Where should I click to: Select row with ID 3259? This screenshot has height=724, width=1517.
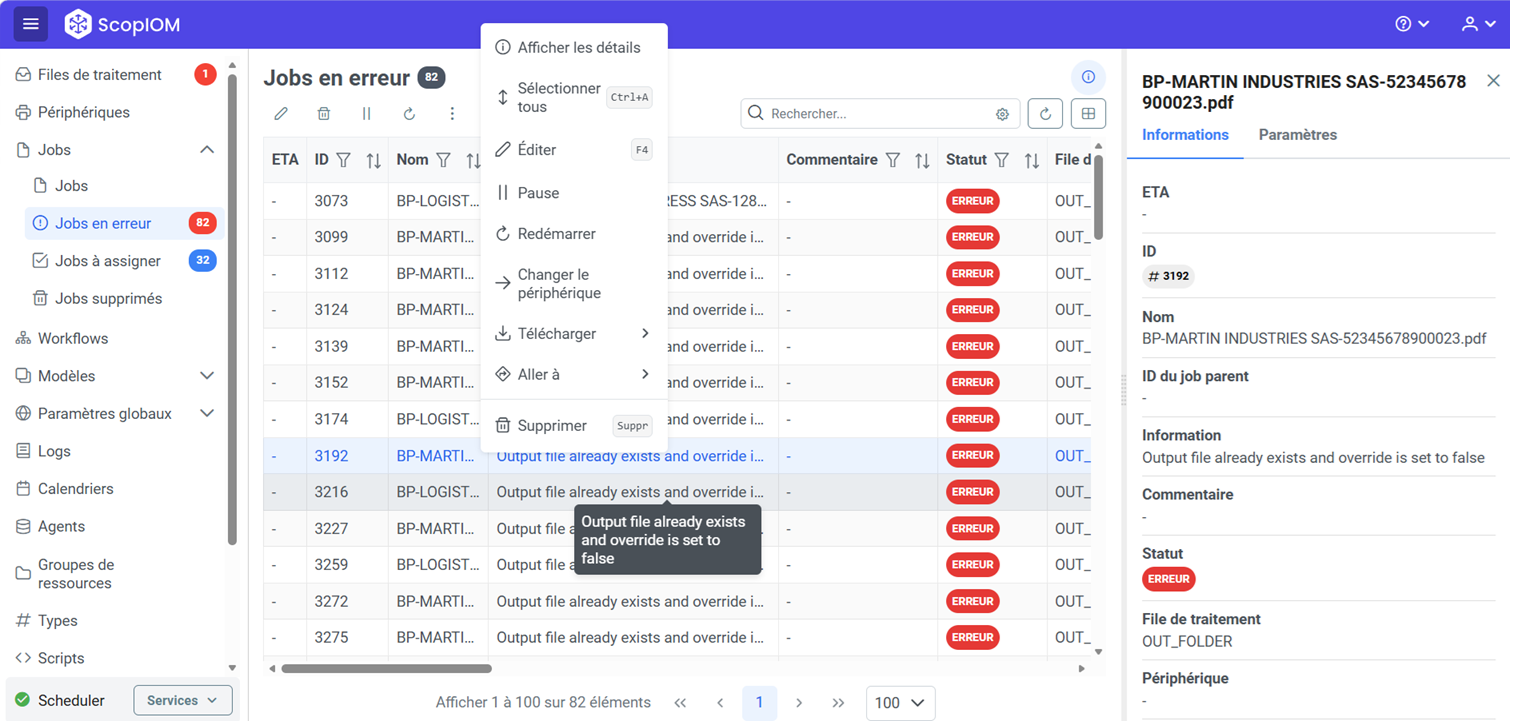677,565
